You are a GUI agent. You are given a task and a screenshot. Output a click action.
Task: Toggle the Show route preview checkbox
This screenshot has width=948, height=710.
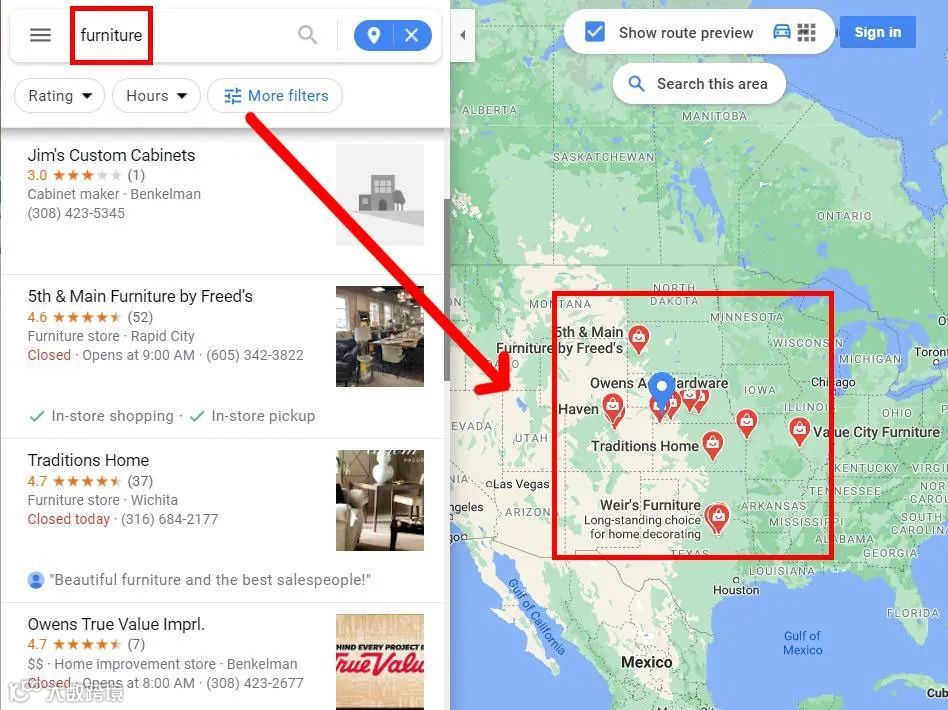click(x=595, y=31)
